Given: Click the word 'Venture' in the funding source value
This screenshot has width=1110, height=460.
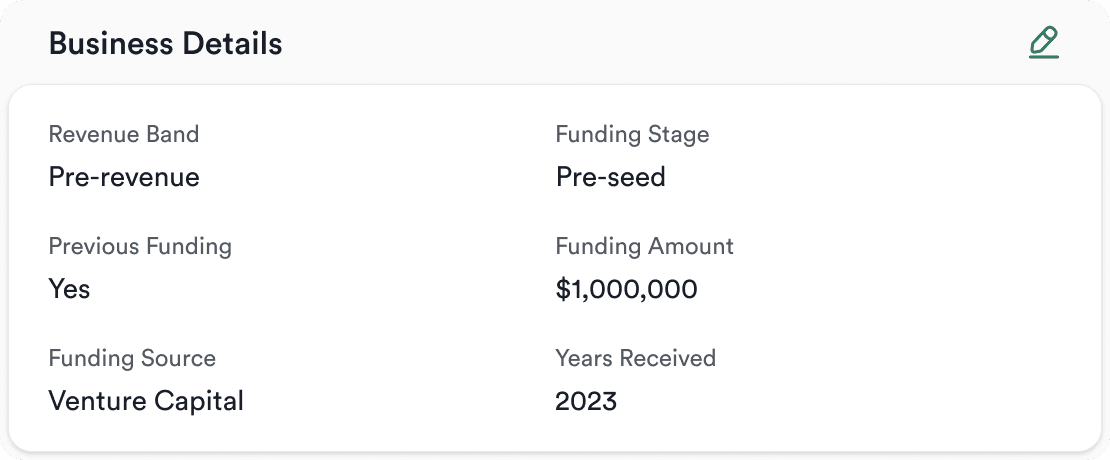Looking at the screenshot, I should [x=95, y=401].
